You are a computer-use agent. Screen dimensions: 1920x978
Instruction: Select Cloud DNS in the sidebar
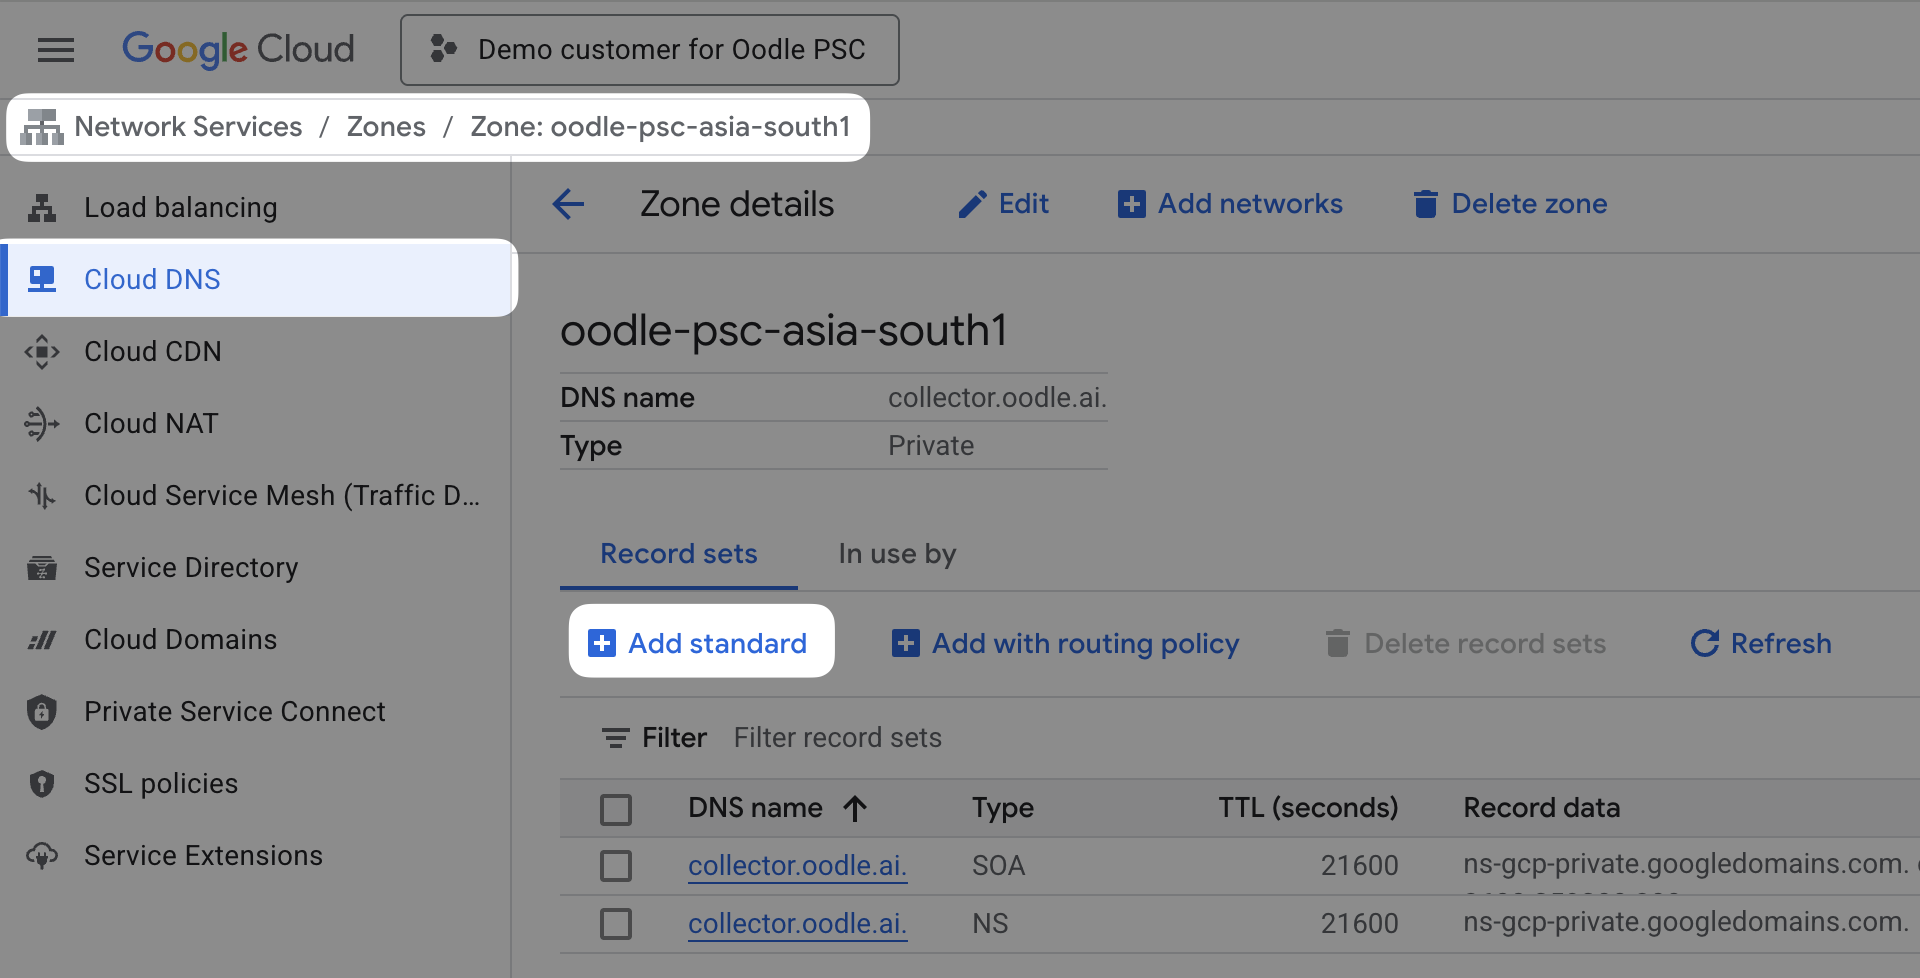[x=152, y=279]
